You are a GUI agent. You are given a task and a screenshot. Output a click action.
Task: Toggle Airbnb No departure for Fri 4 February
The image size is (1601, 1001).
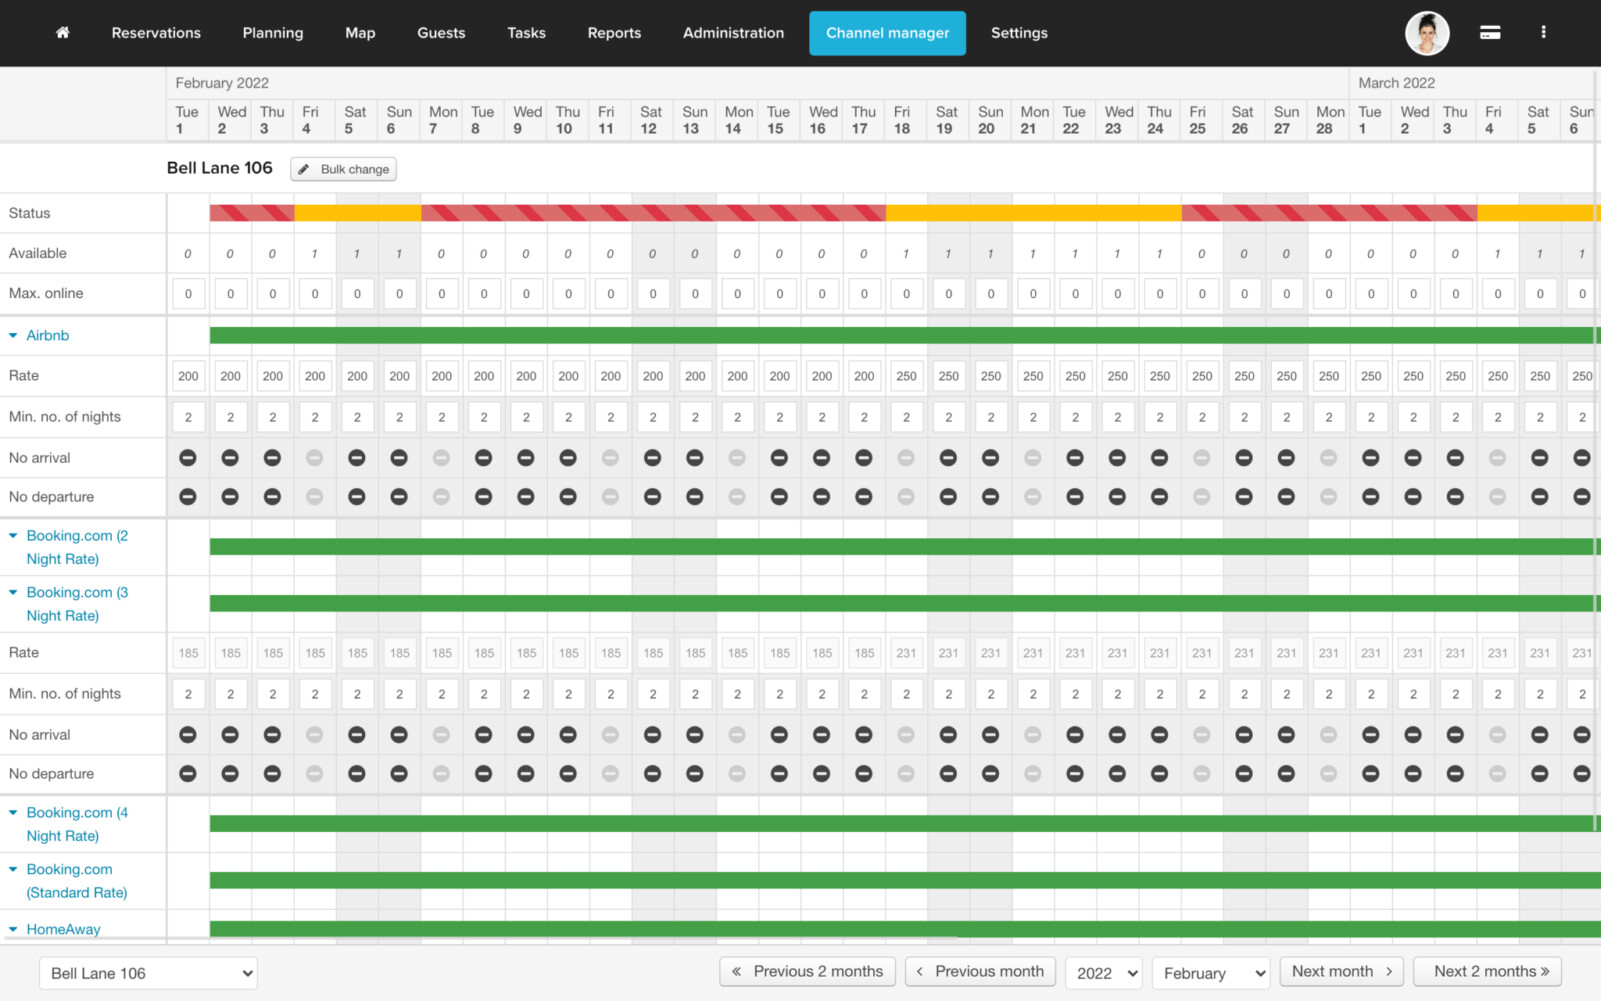(314, 497)
